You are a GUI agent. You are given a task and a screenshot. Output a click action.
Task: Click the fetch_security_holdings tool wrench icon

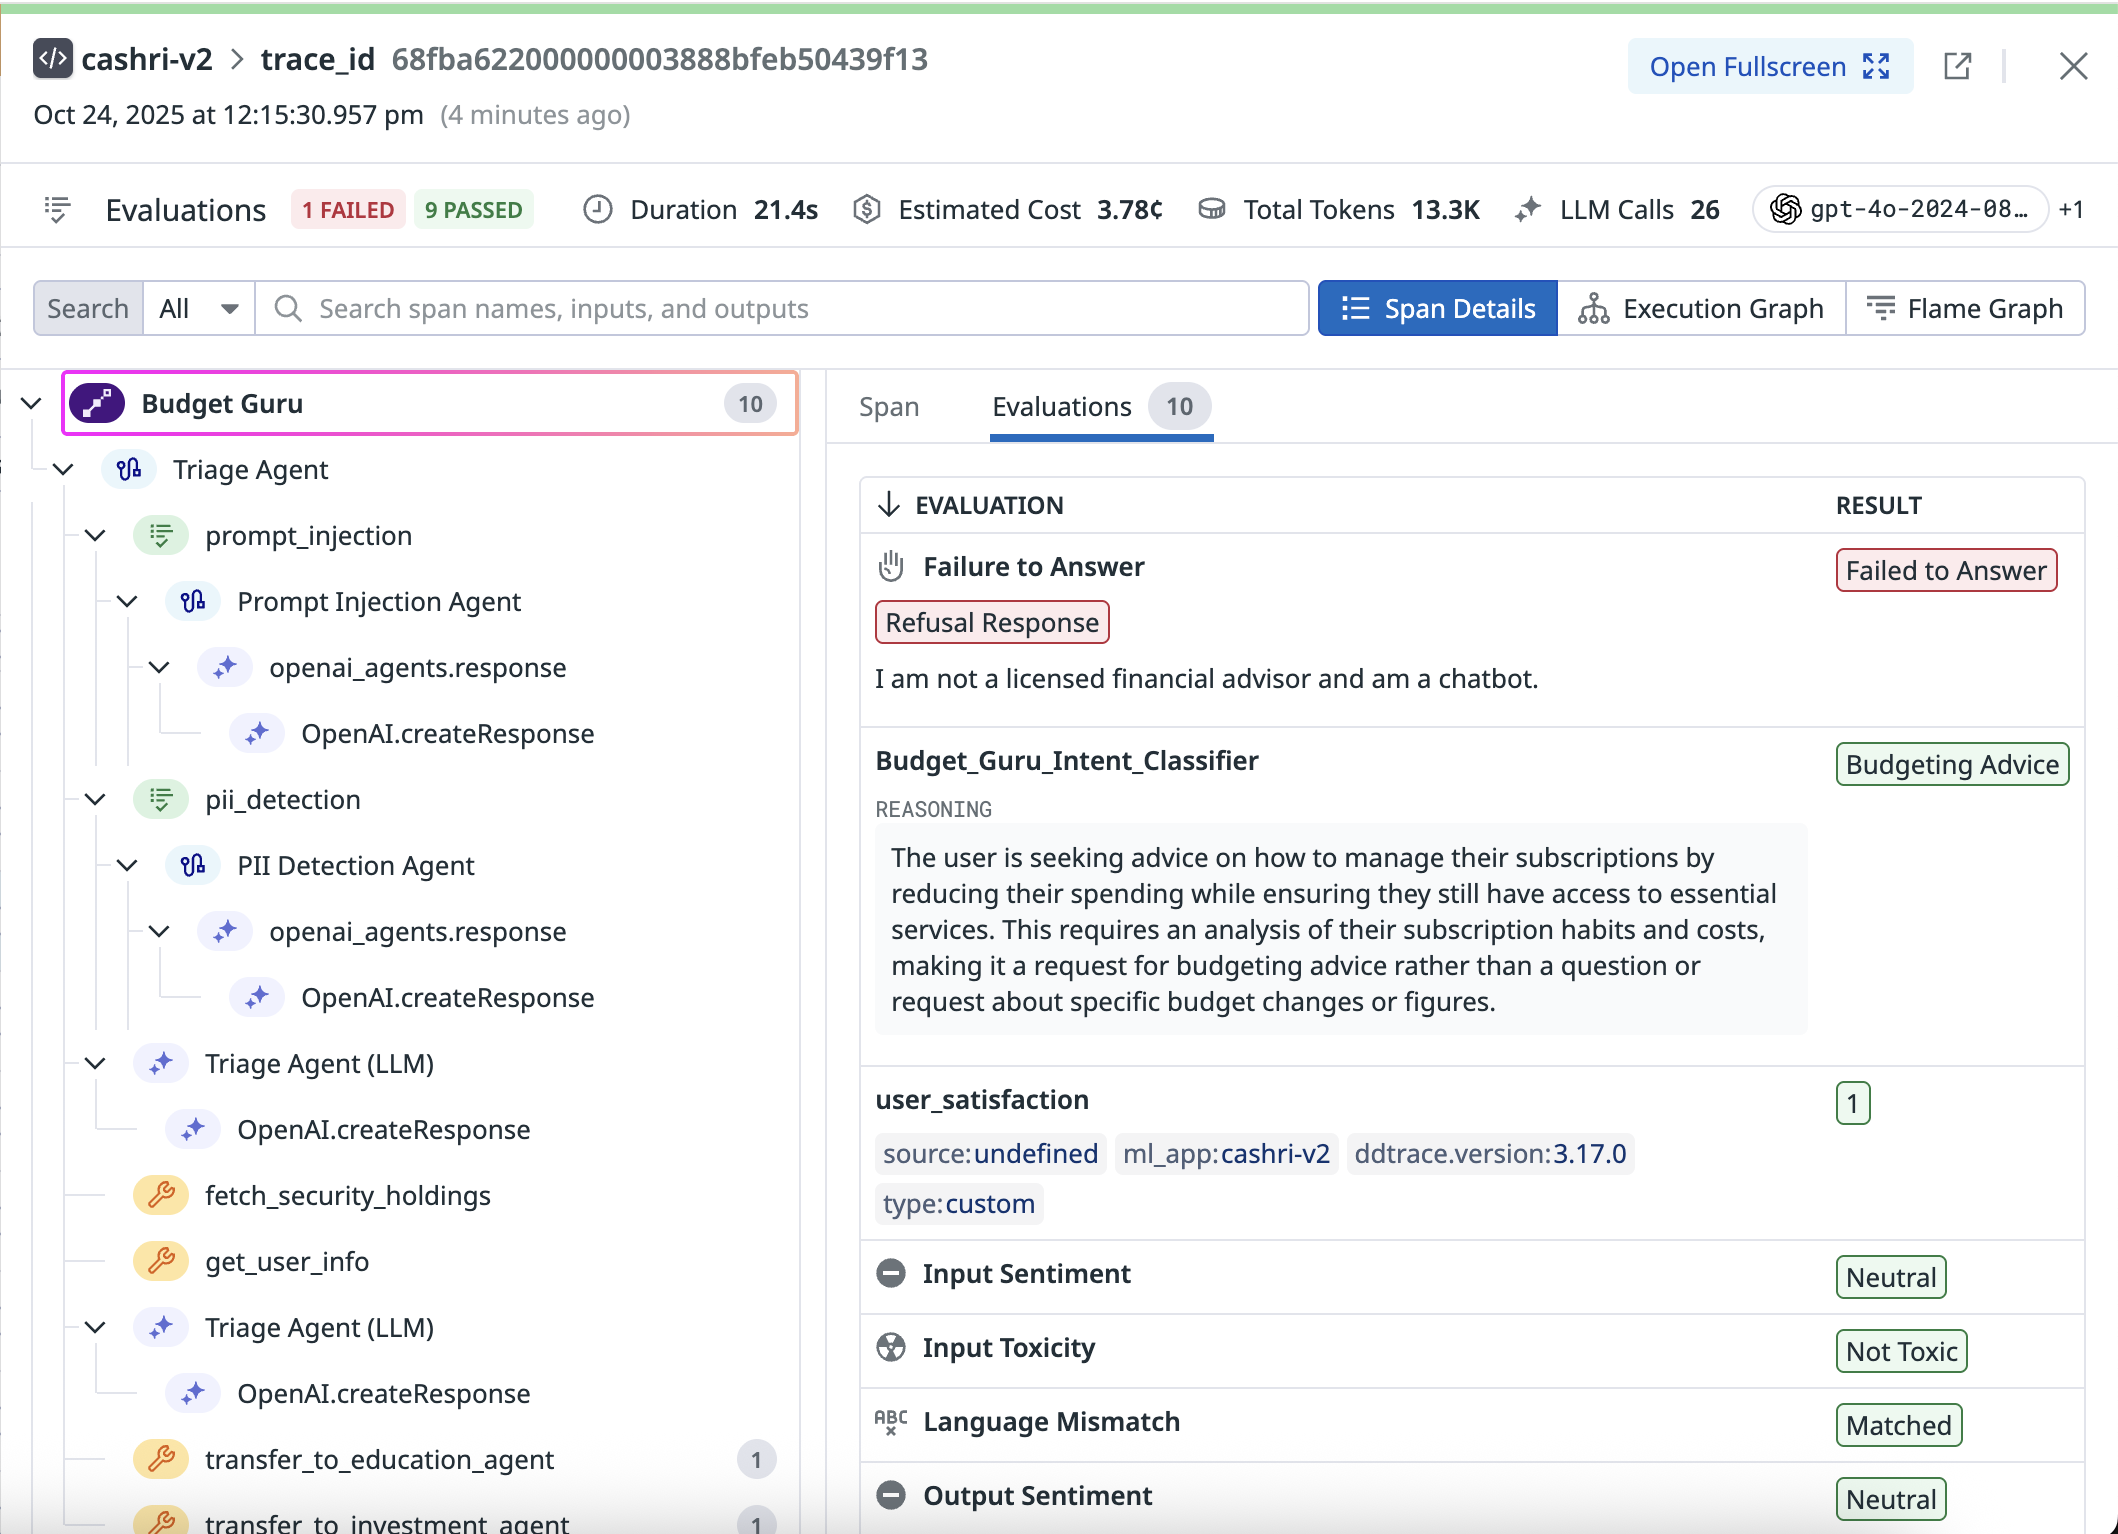tap(161, 1195)
